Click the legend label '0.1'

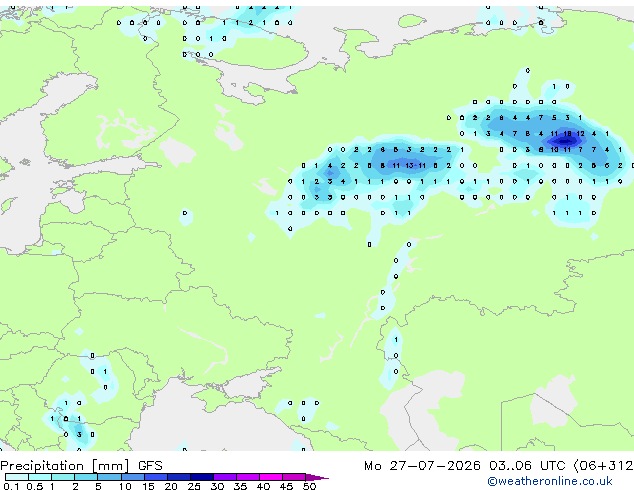coord(12,486)
